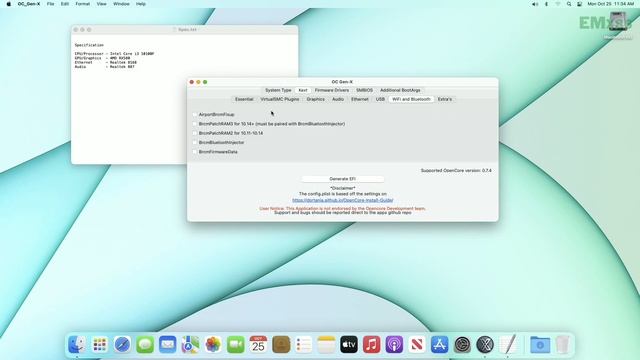Open App Store from the dock
The width and height of the screenshot is (640, 360).
coord(440,345)
